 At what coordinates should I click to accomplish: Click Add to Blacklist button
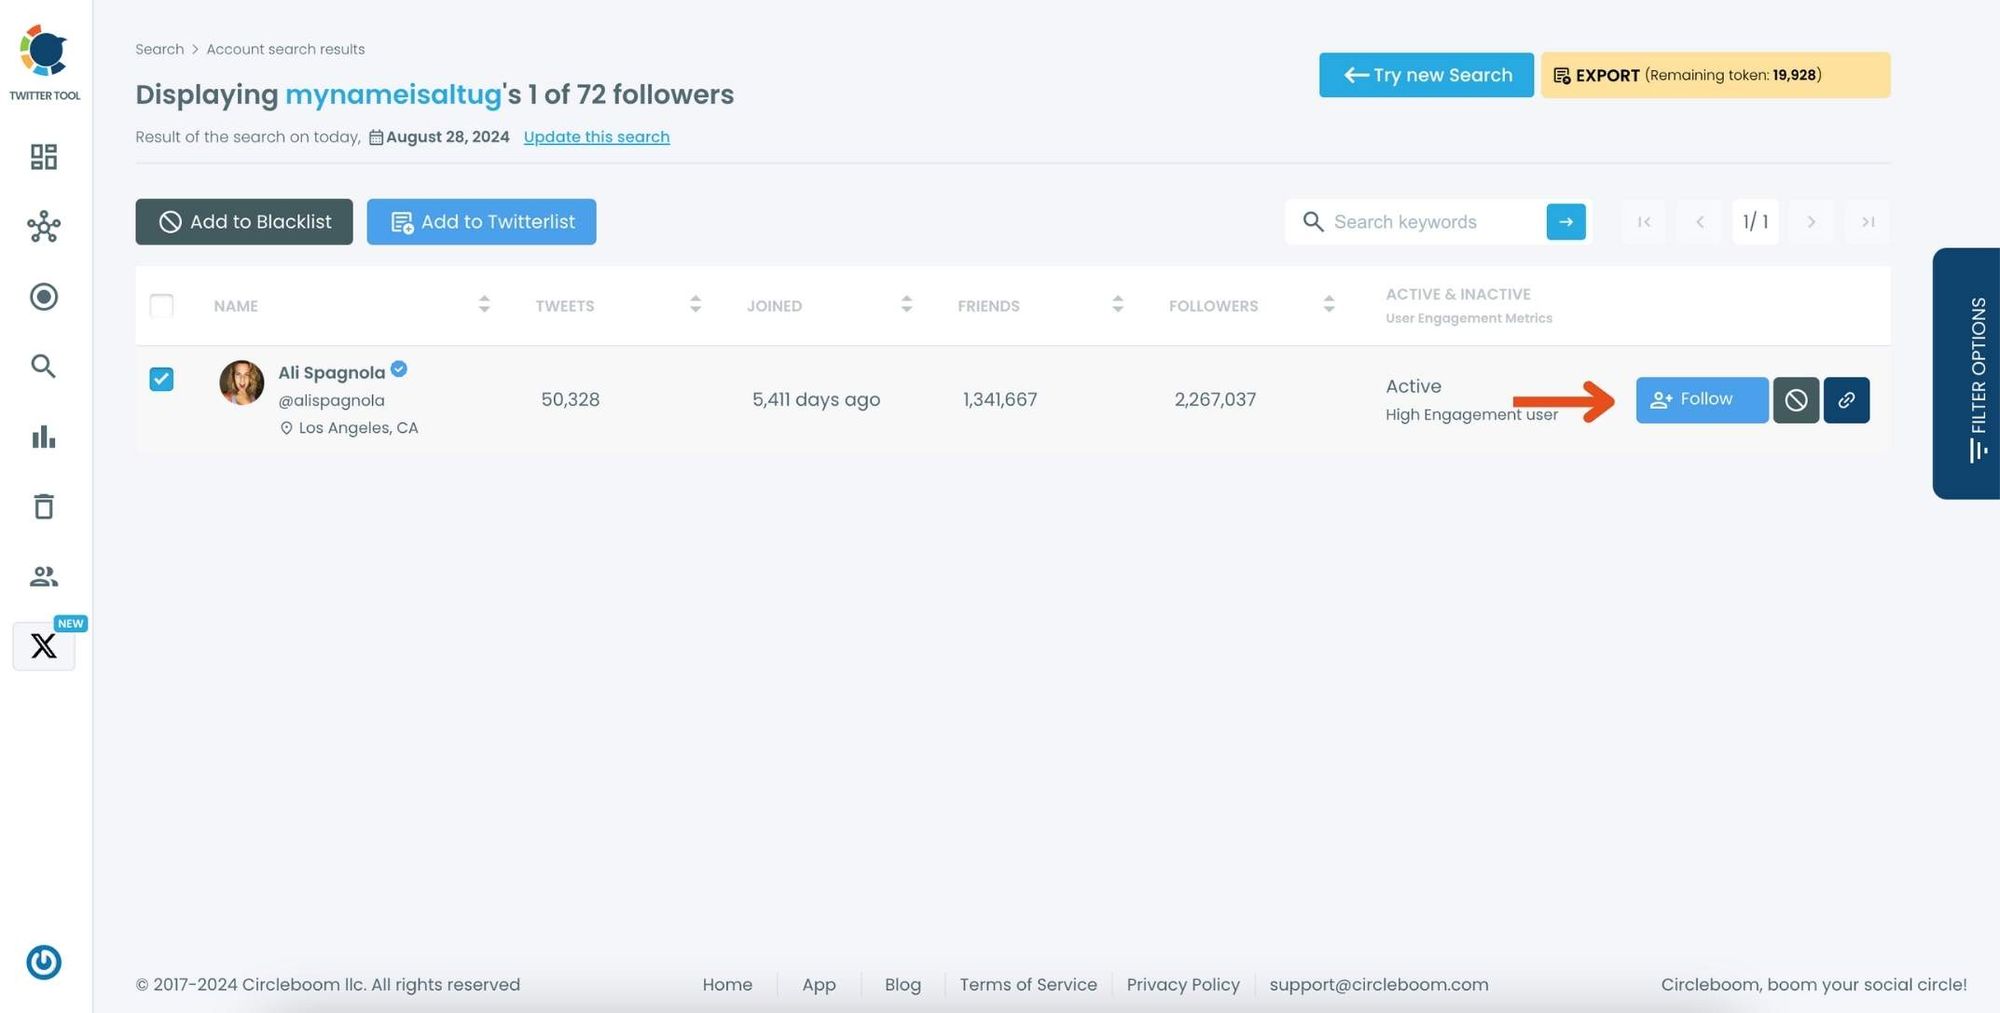pyautogui.click(x=244, y=222)
